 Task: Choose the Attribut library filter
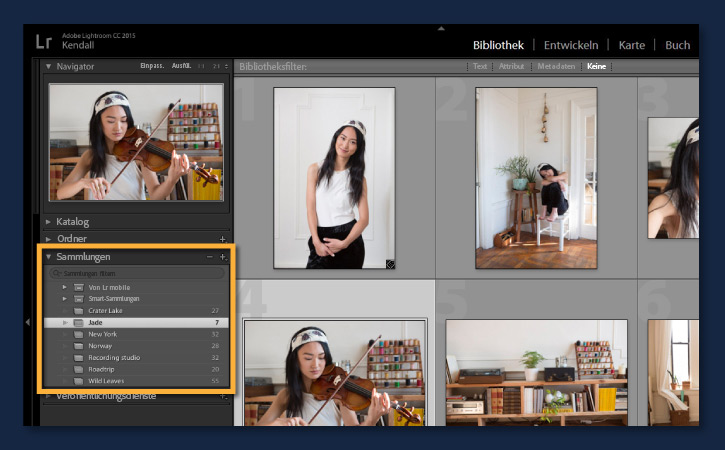tap(511, 67)
